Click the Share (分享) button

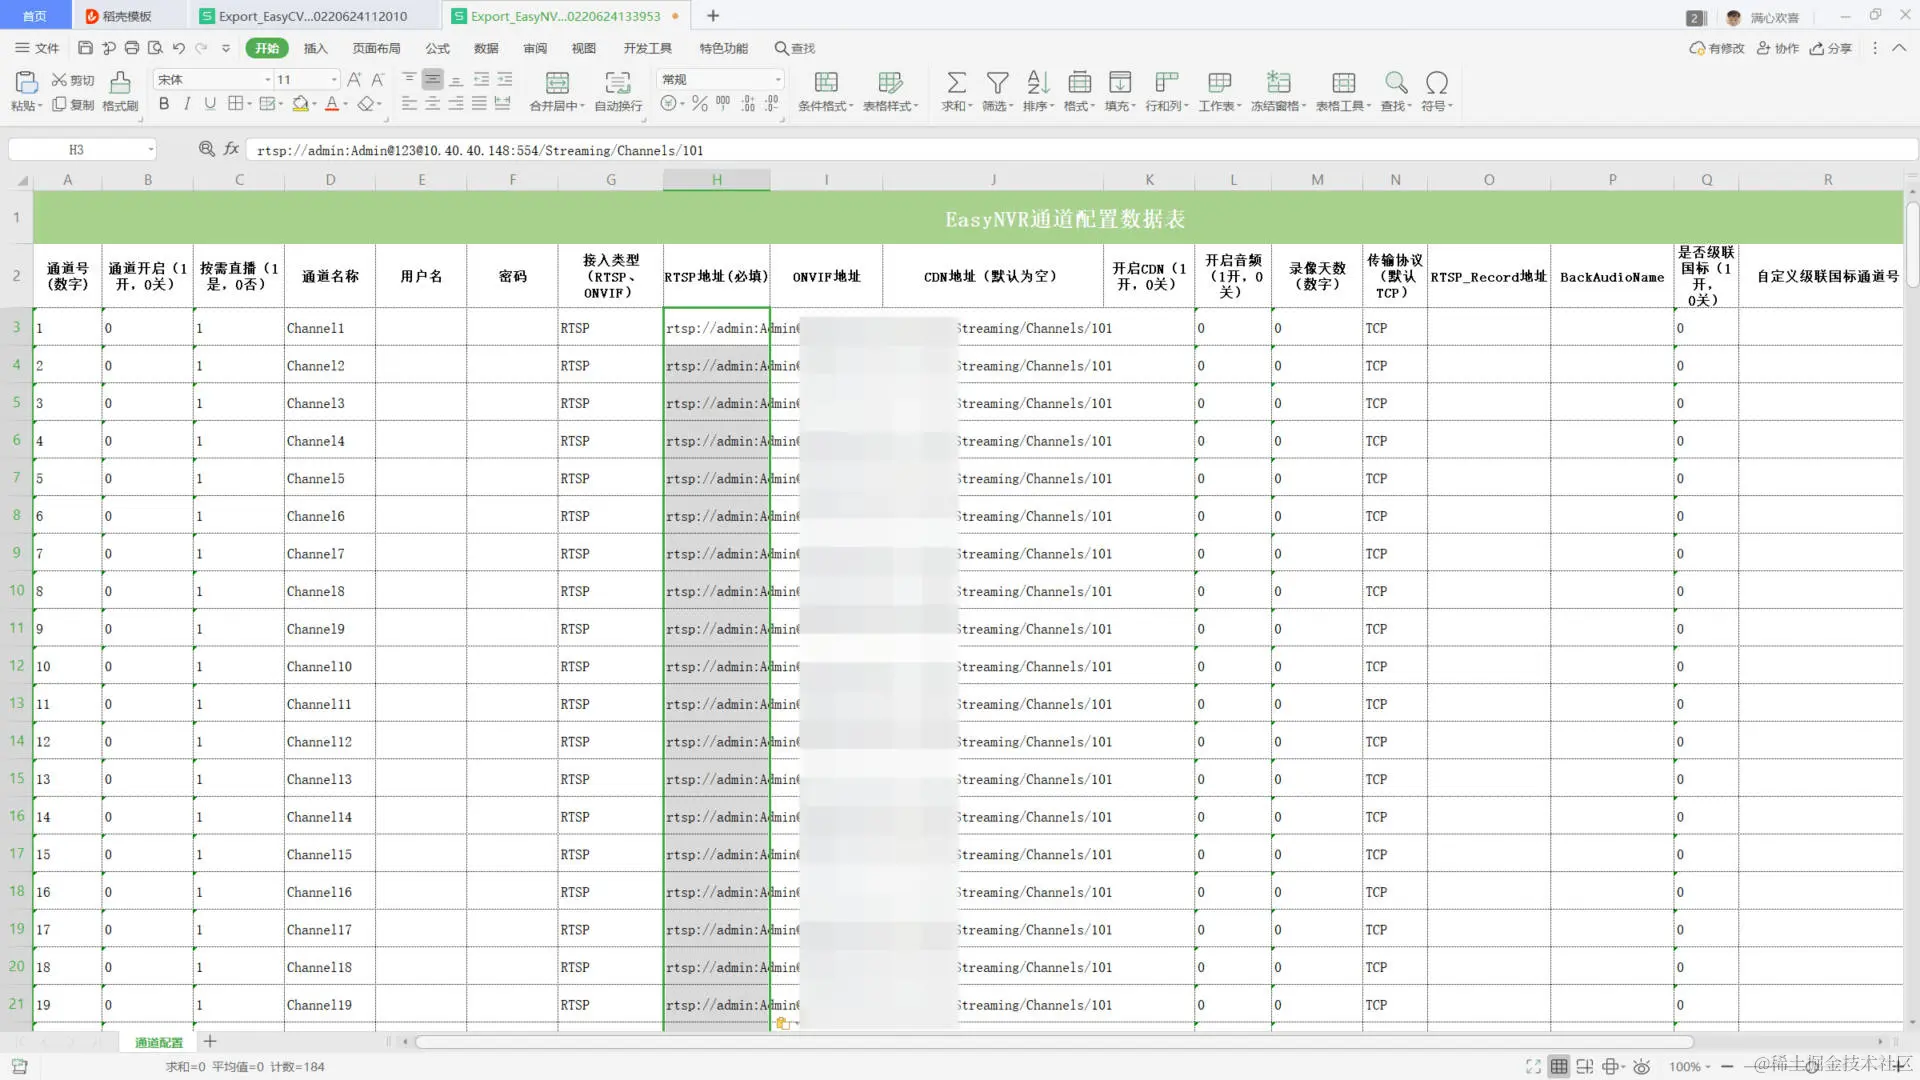coord(1831,48)
